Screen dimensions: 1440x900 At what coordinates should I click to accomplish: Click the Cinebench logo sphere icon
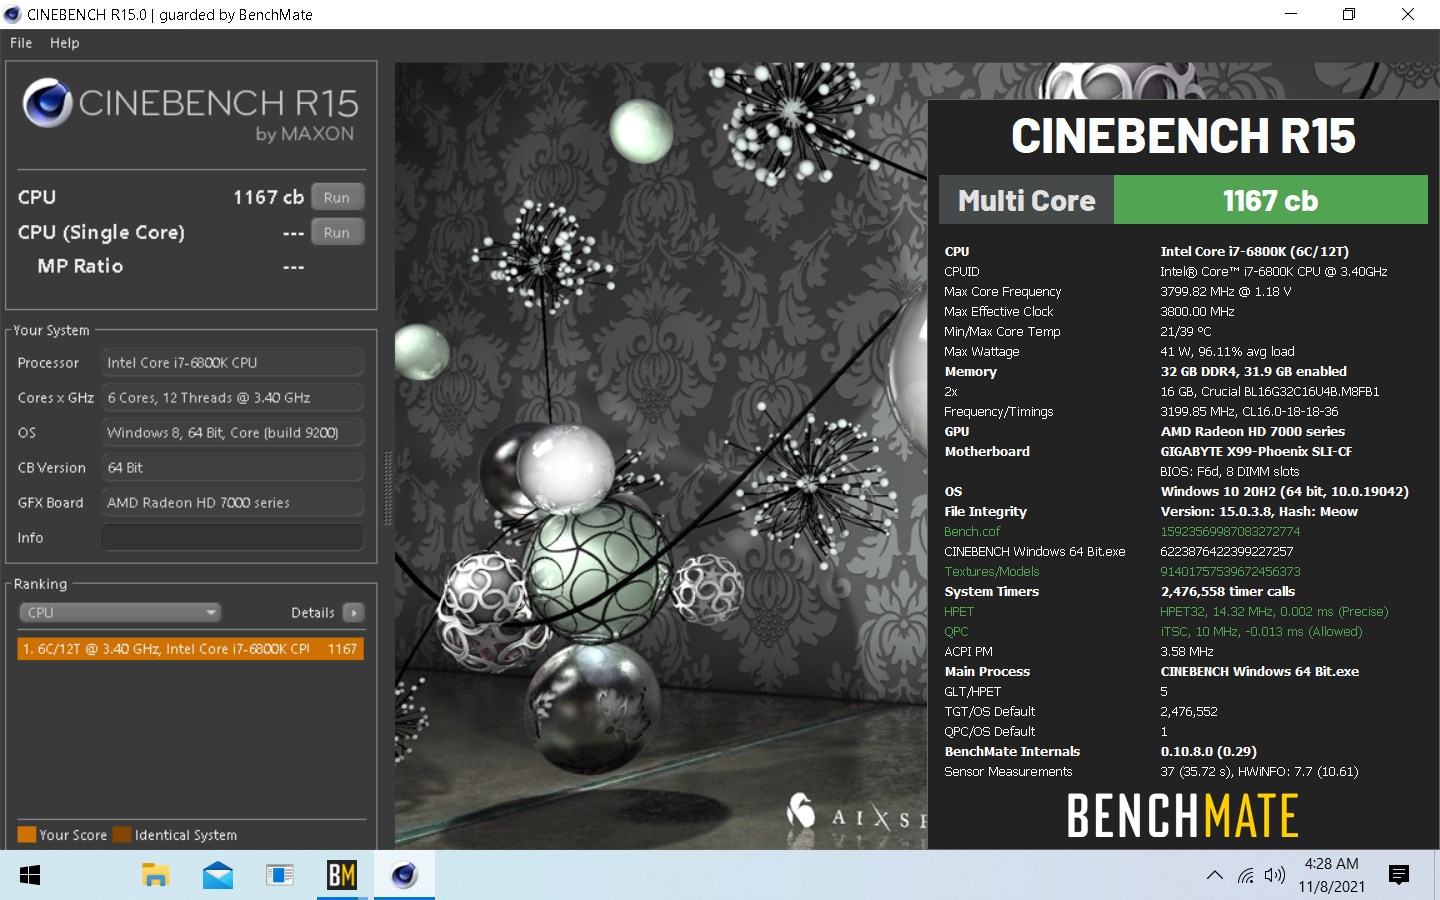click(47, 103)
